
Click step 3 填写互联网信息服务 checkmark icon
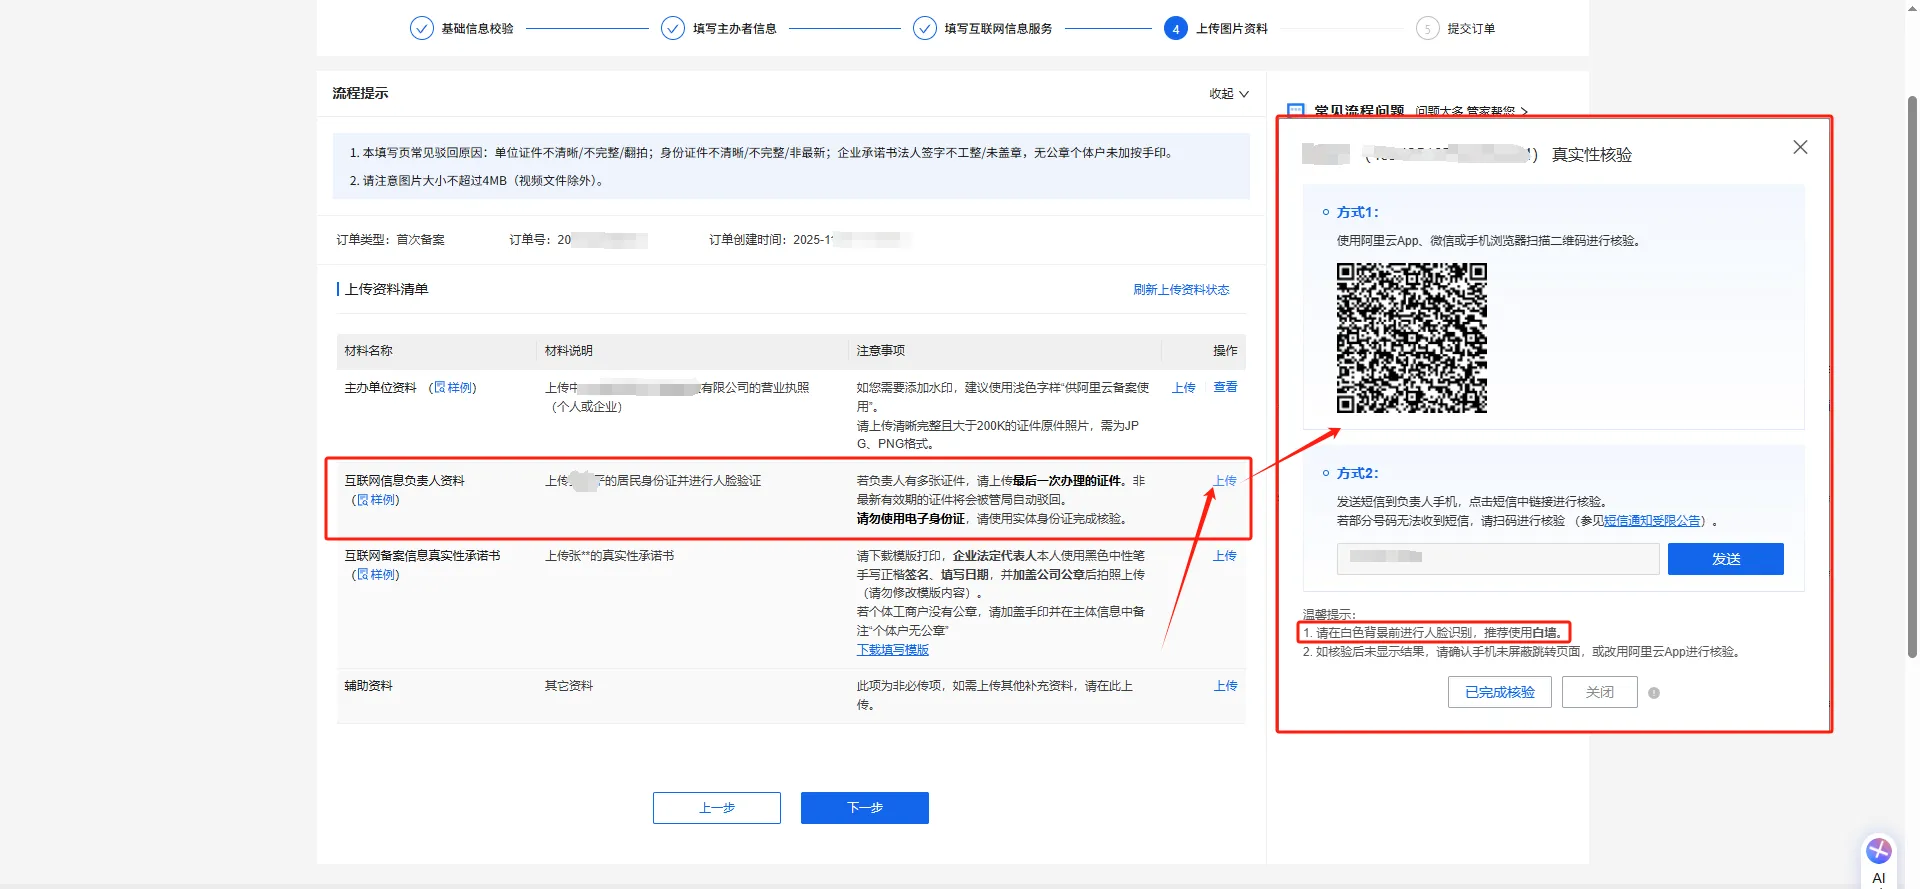(924, 28)
